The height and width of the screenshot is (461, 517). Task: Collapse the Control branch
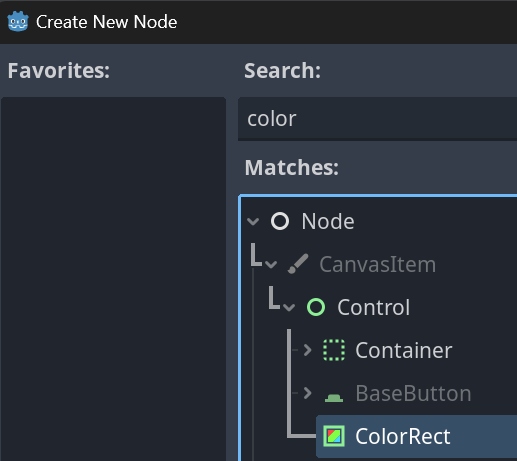[289, 307]
